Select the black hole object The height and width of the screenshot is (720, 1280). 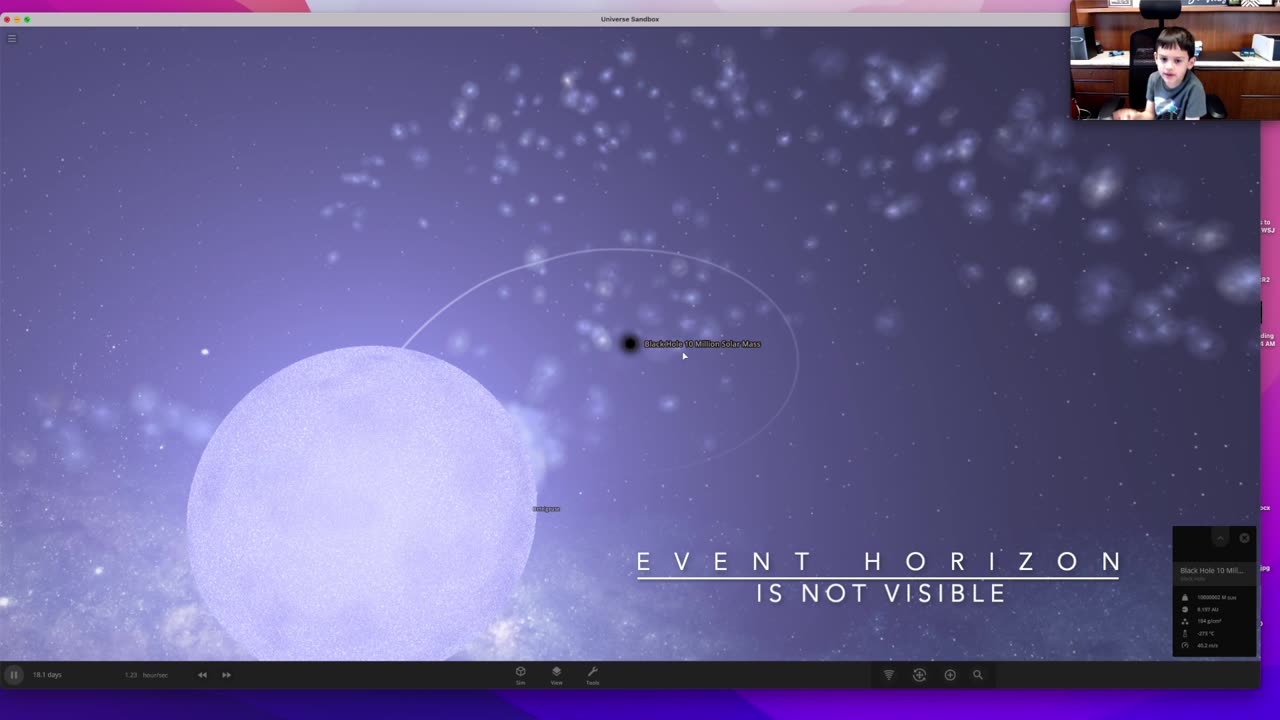click(629, 344)
